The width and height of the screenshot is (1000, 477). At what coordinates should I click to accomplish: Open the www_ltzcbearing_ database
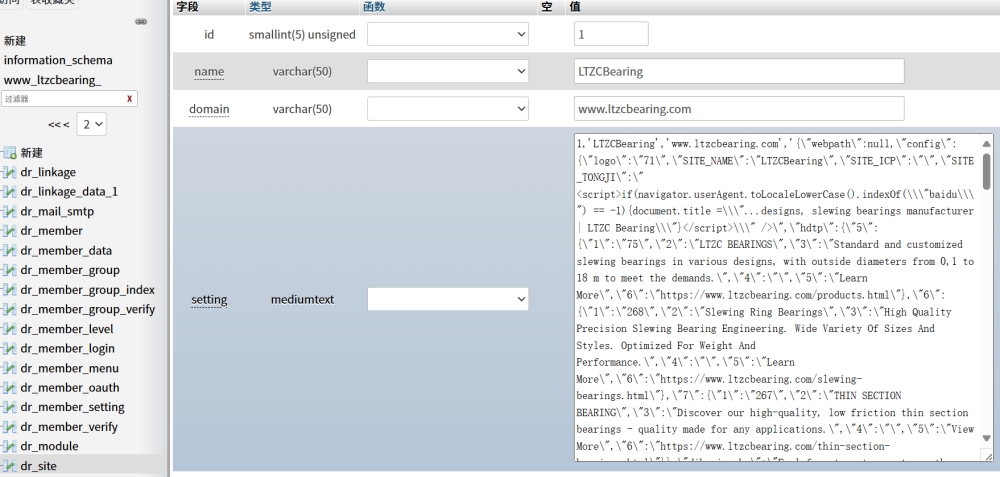52,80
